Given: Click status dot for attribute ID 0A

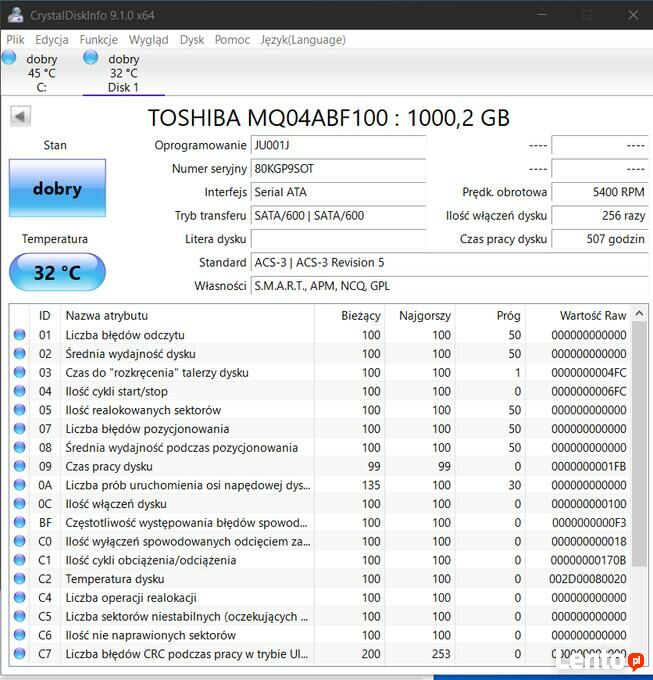Looking at the screenshot, I should click(20, 484).
